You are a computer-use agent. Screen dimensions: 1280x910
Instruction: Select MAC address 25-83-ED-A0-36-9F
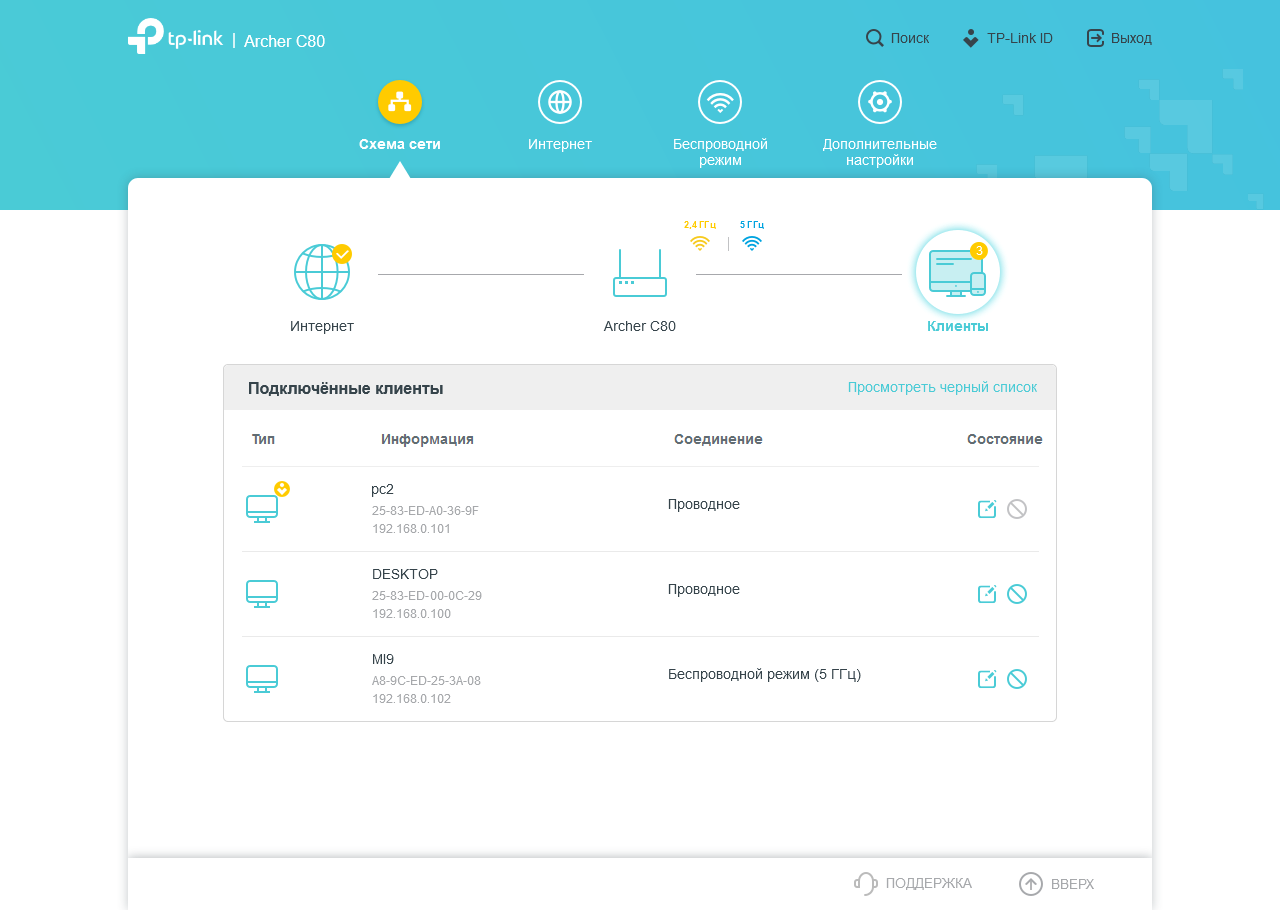(x=425, y=511)
